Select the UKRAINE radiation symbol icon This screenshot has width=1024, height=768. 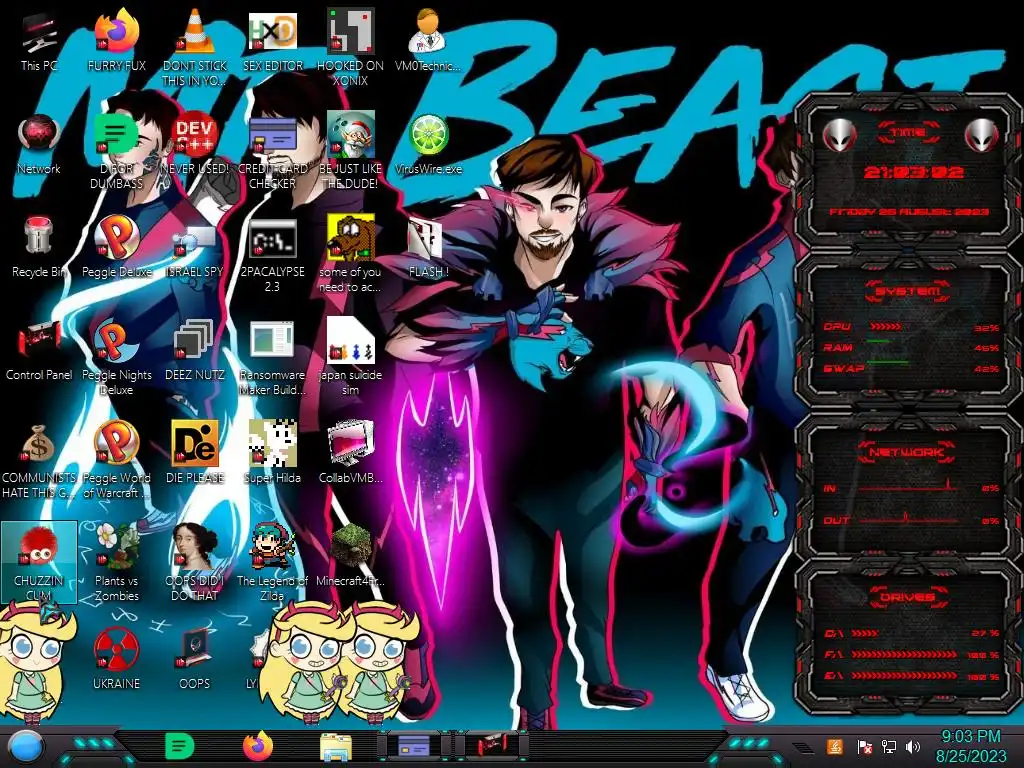(116, 660)
